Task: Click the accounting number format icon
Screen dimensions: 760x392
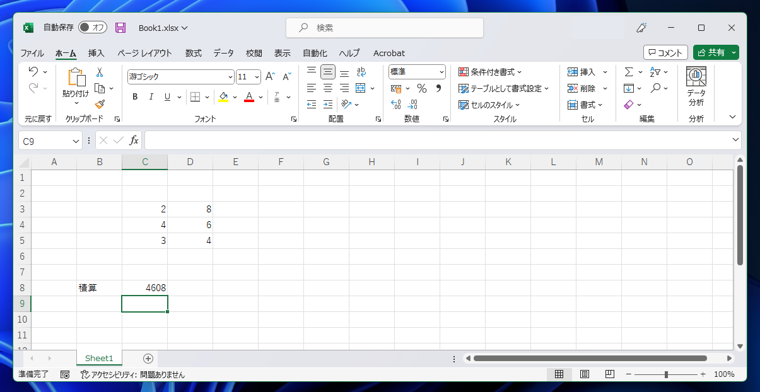Action: click(396, 88)
